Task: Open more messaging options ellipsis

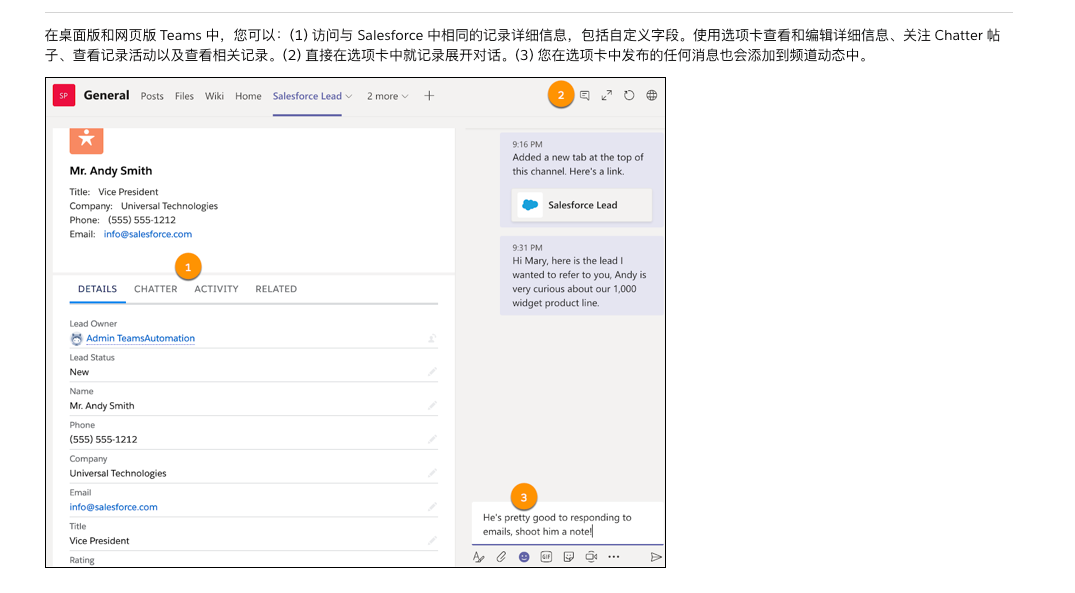Action: (614, 557)
